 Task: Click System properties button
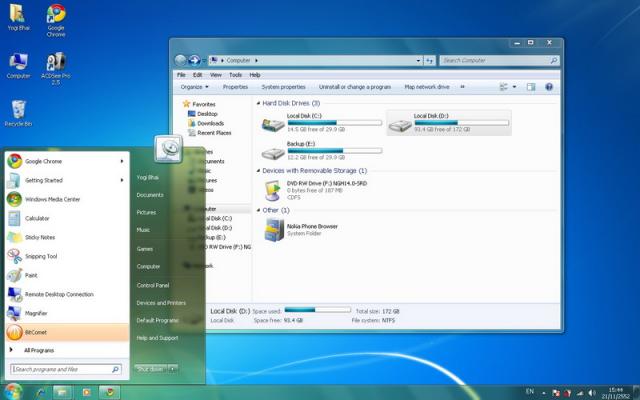coord(283,87)
